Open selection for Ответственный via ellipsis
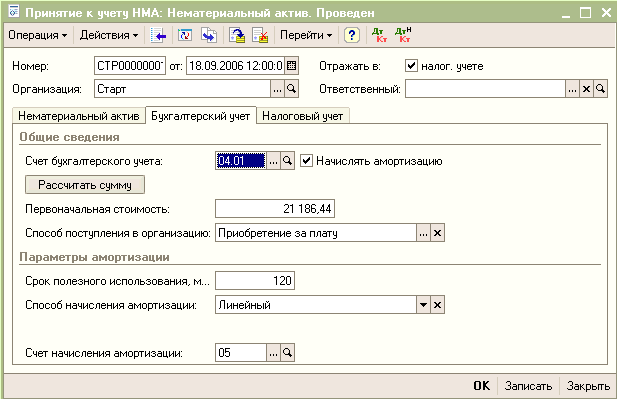The image size is (617, 399). [572, 89]
